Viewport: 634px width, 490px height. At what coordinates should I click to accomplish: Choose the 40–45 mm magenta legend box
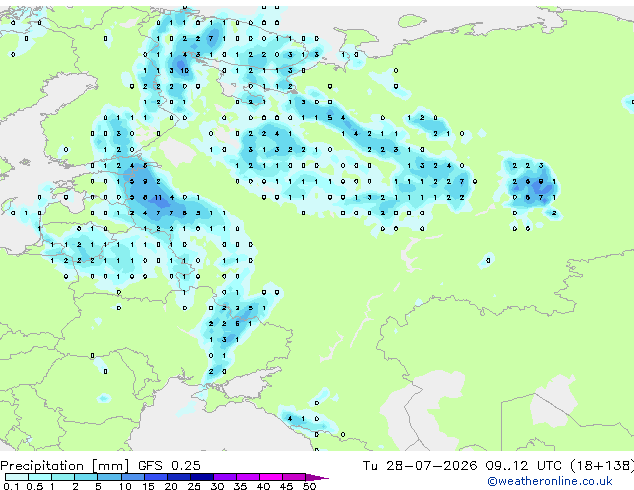point(271,477)
